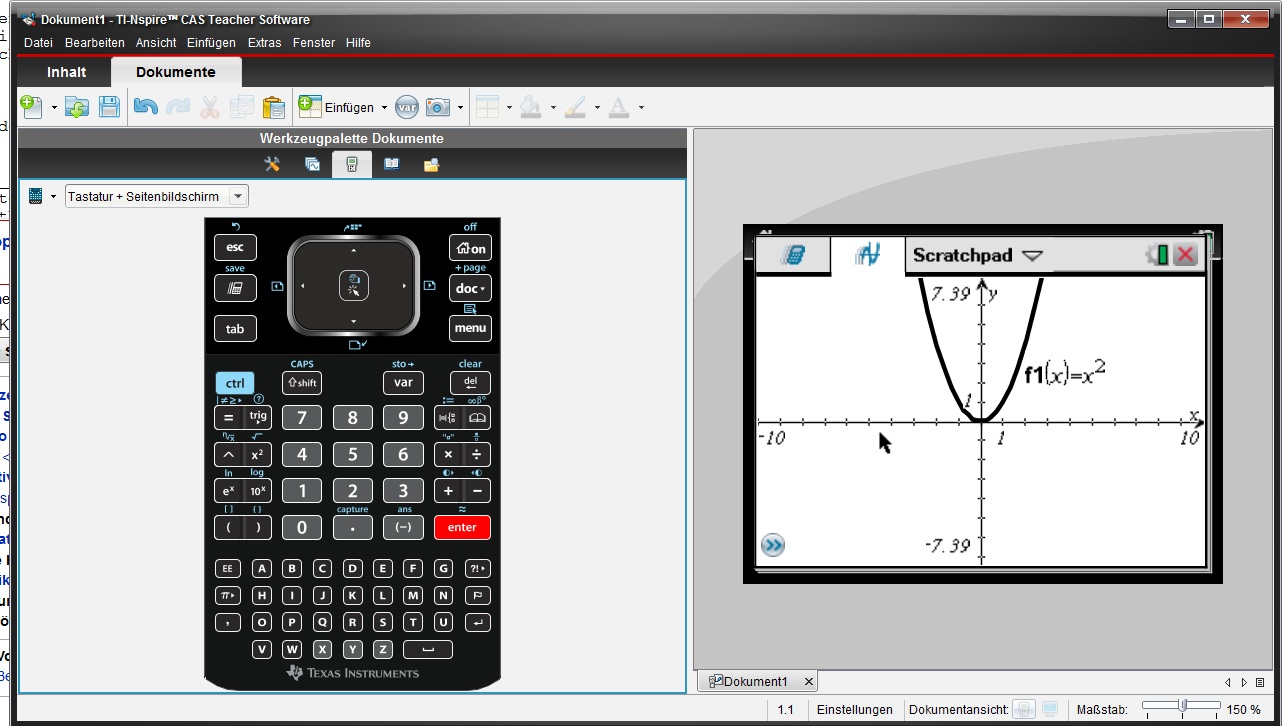This screenshot has width=1282, height=726.
Task: Open the Extras menu
Action: click(265, 43)
